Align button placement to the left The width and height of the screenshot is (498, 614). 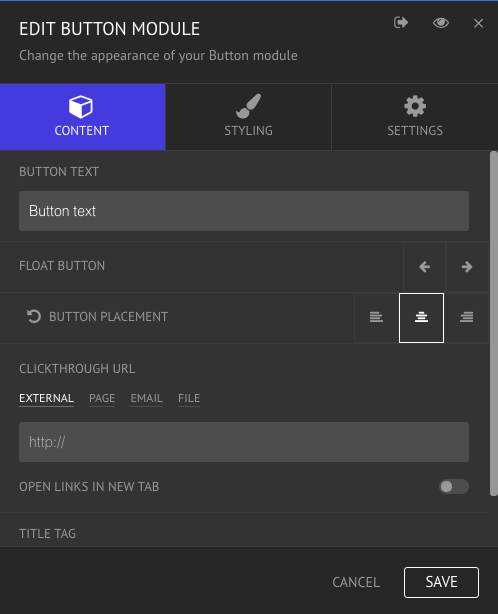[x=376, y=317]
